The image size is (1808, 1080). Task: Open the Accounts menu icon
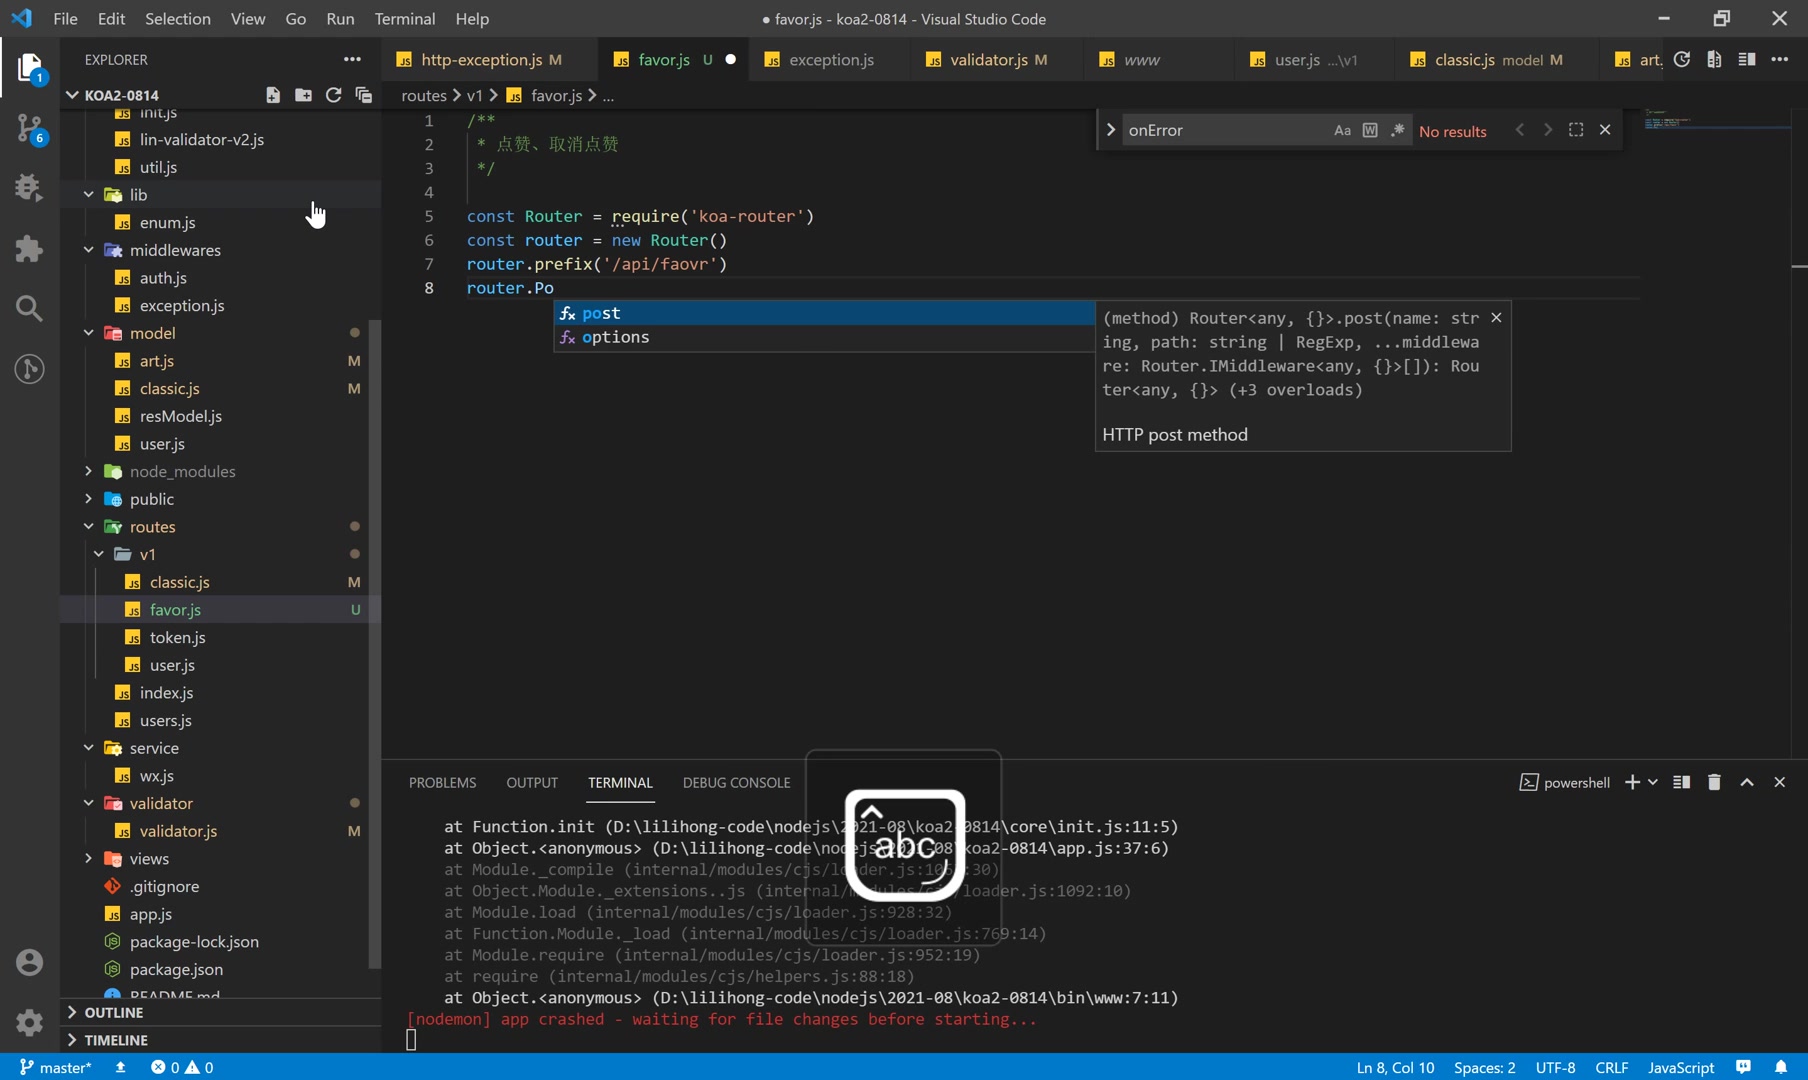click(x=29, y=962)
